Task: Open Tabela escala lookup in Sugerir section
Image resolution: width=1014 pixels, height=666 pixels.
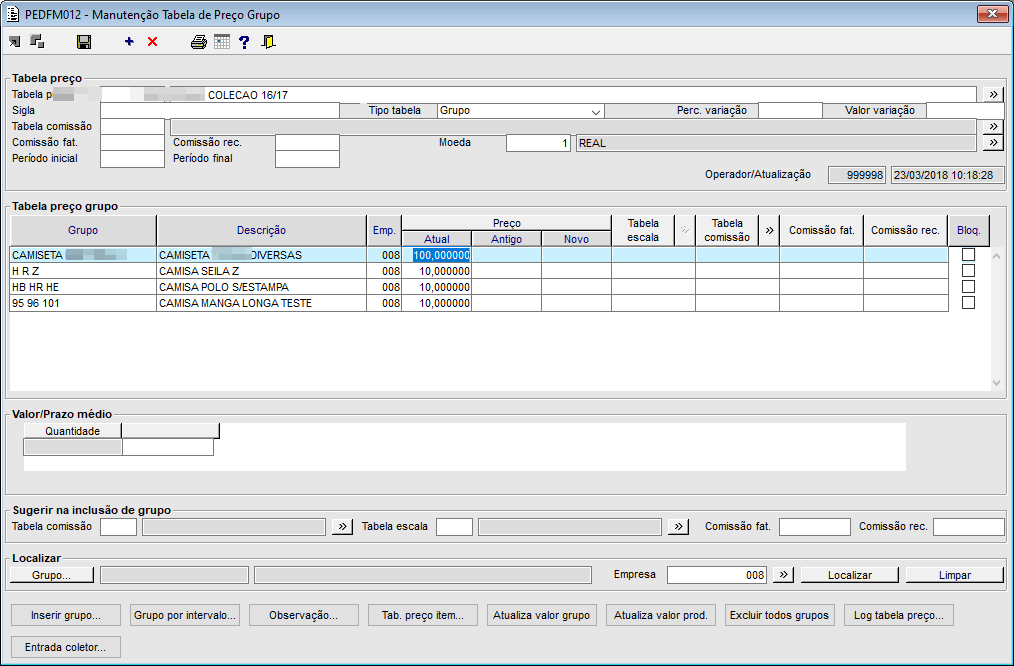Action: coord(678,527)
